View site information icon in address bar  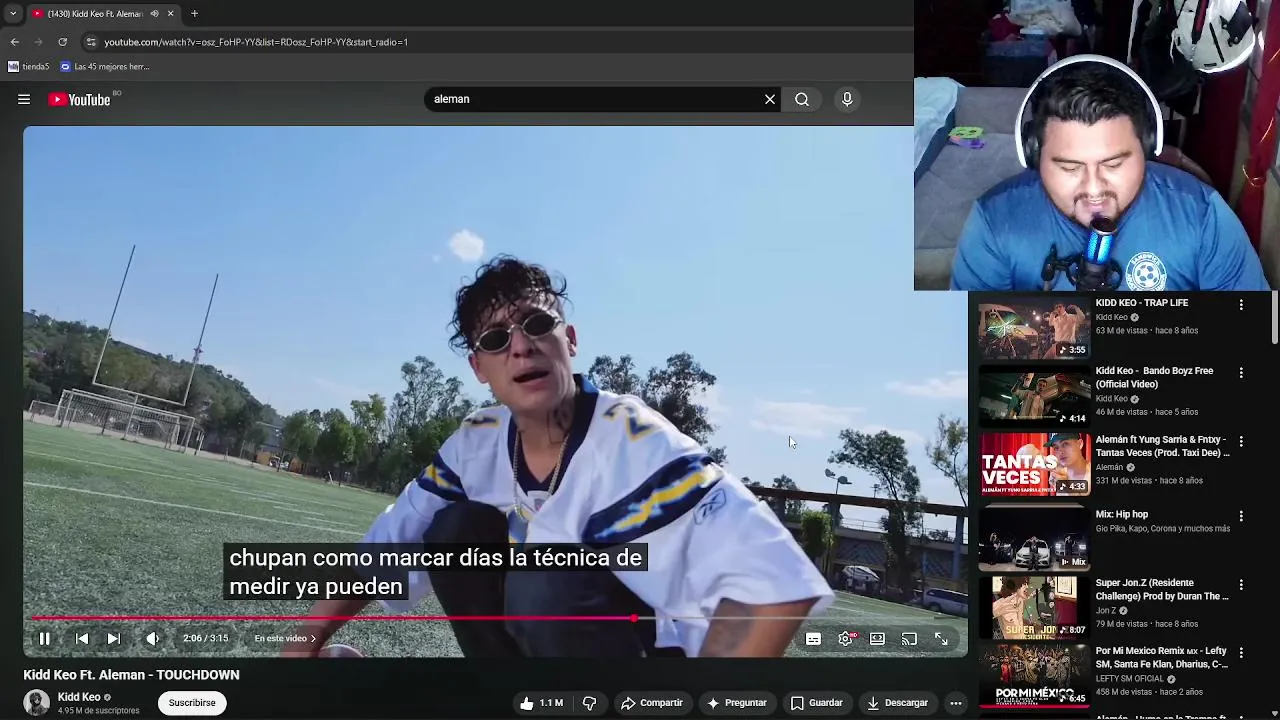pos(91,42)
